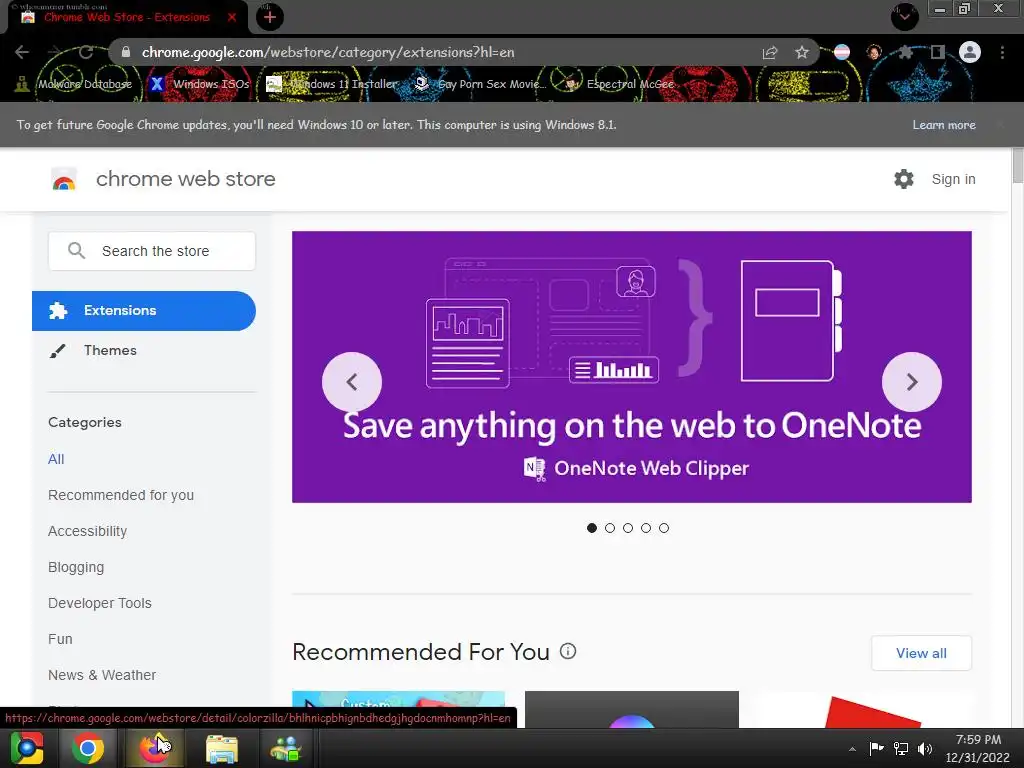Screen dimensions: 1024x768
Task: Click the site lock icon in address bar
Action: (x=126, y=52)
